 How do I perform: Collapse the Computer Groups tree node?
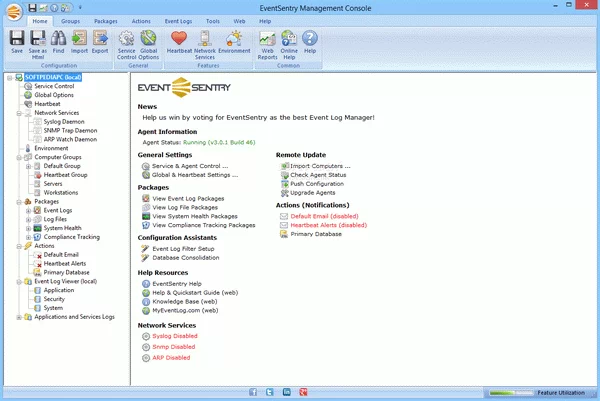tap(19, 158)
